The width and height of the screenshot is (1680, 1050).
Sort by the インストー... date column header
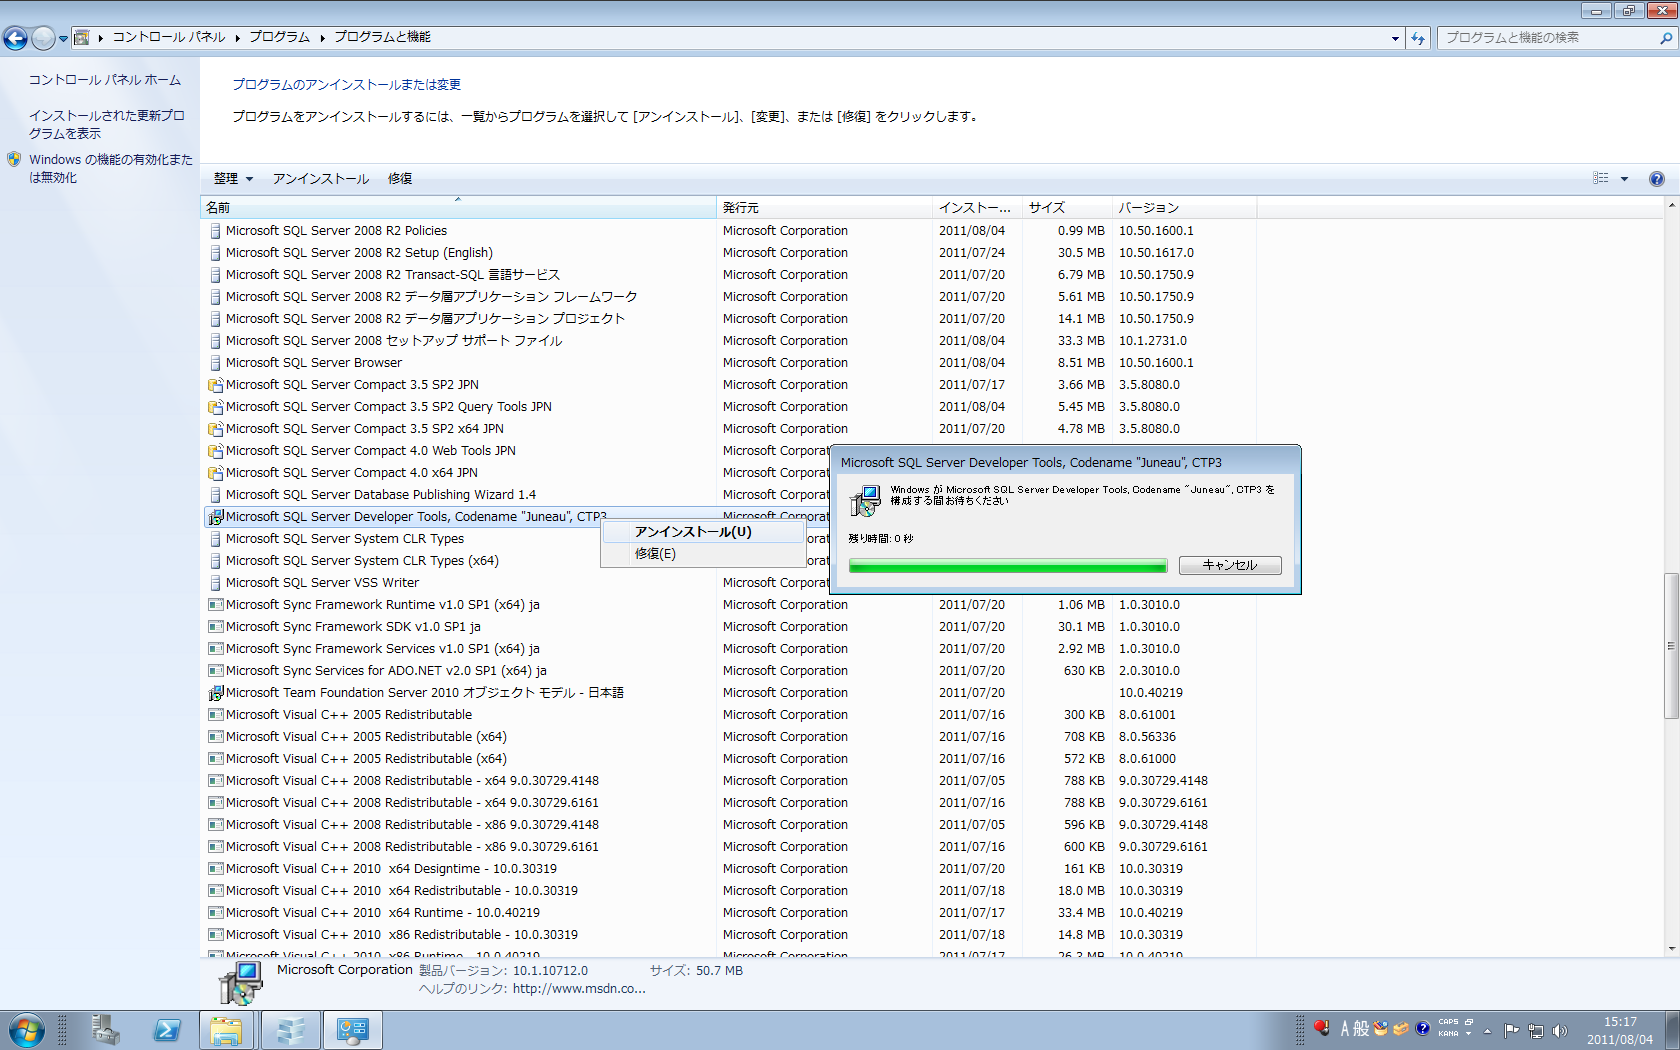point(978,208)
